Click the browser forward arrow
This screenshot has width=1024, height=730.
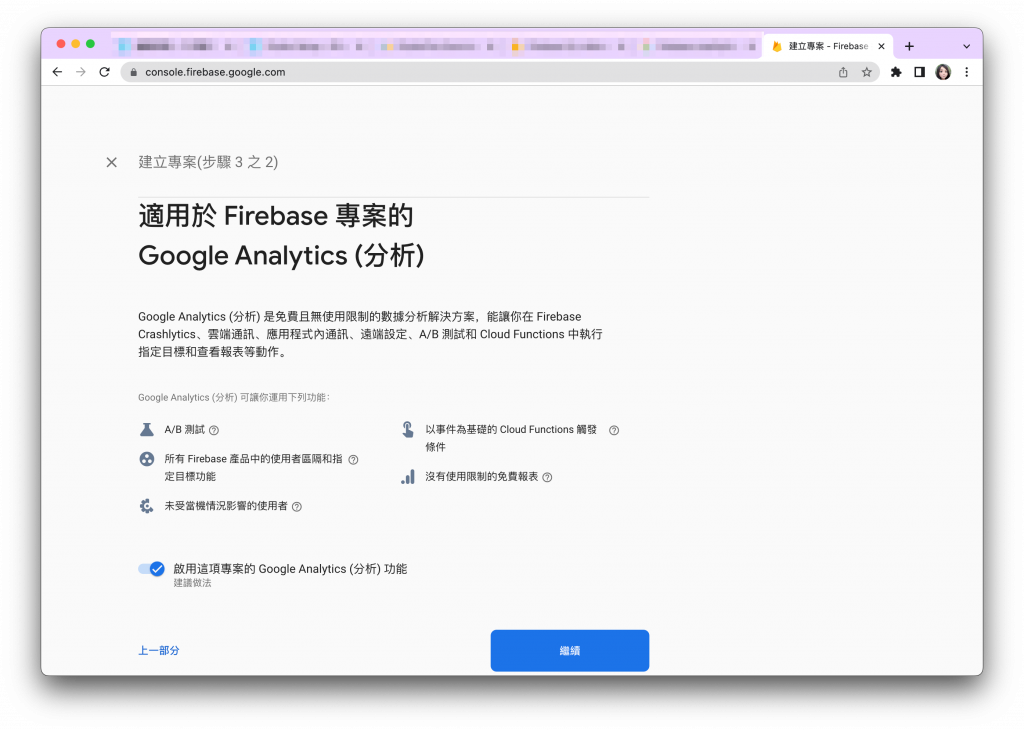tap(81, 72)
